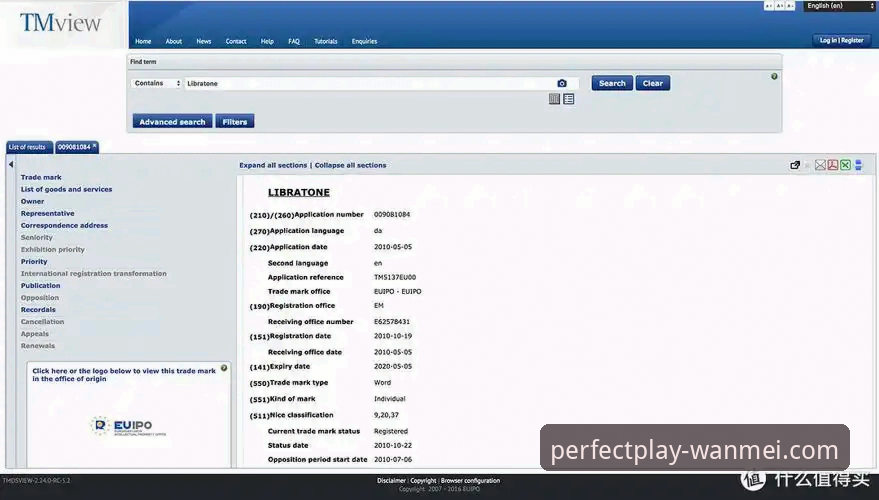The height and width of the screenshot is (500, 879).
Task: Switch to the list results view icon
Action: click(x=568, y=99)
